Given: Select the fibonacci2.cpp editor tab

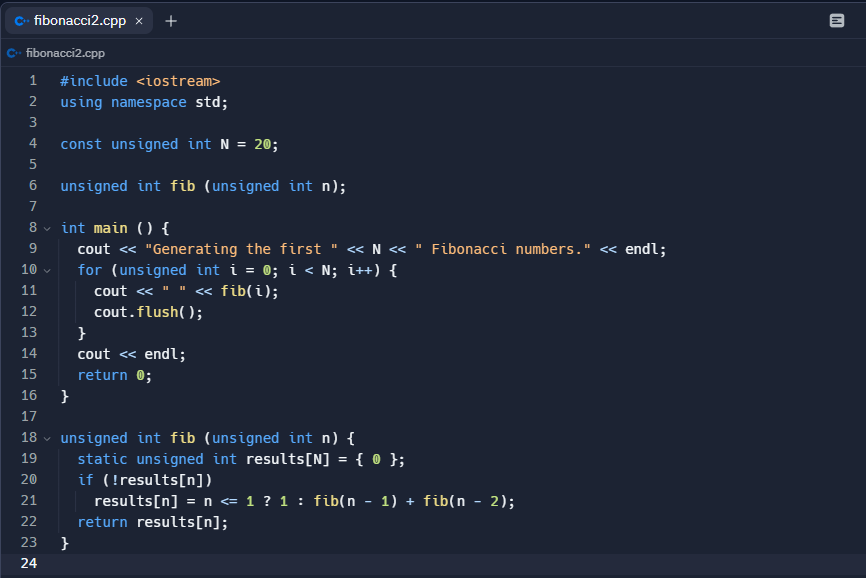Looking at the screenshot, I should click(80, 19).
